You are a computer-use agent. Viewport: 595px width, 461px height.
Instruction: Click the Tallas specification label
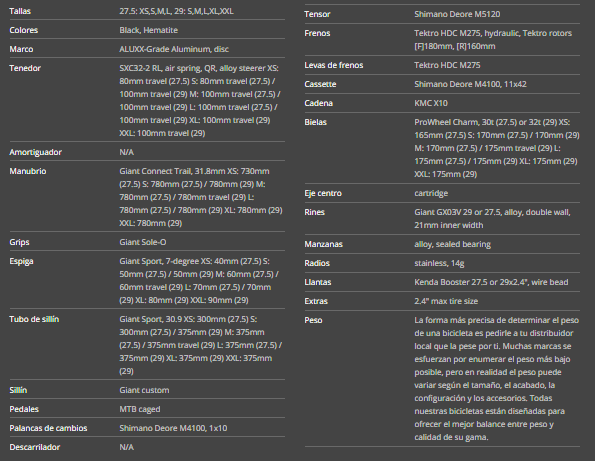click(20, 11)
